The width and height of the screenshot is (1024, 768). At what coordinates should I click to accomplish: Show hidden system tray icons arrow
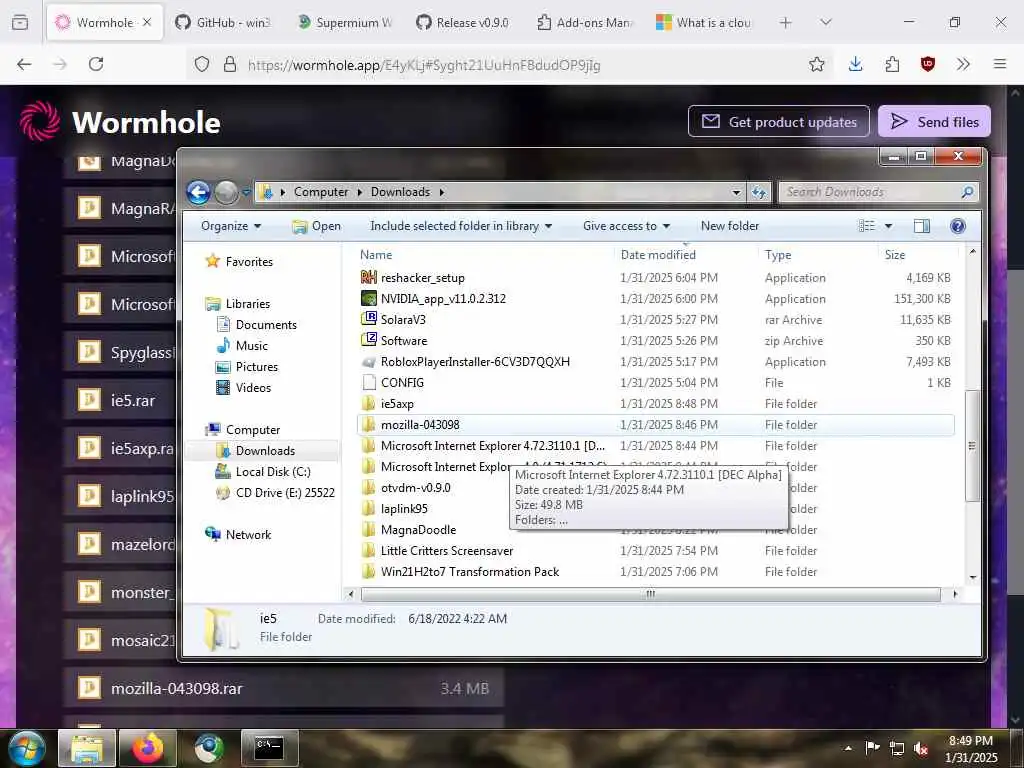(x=848, y=748)
